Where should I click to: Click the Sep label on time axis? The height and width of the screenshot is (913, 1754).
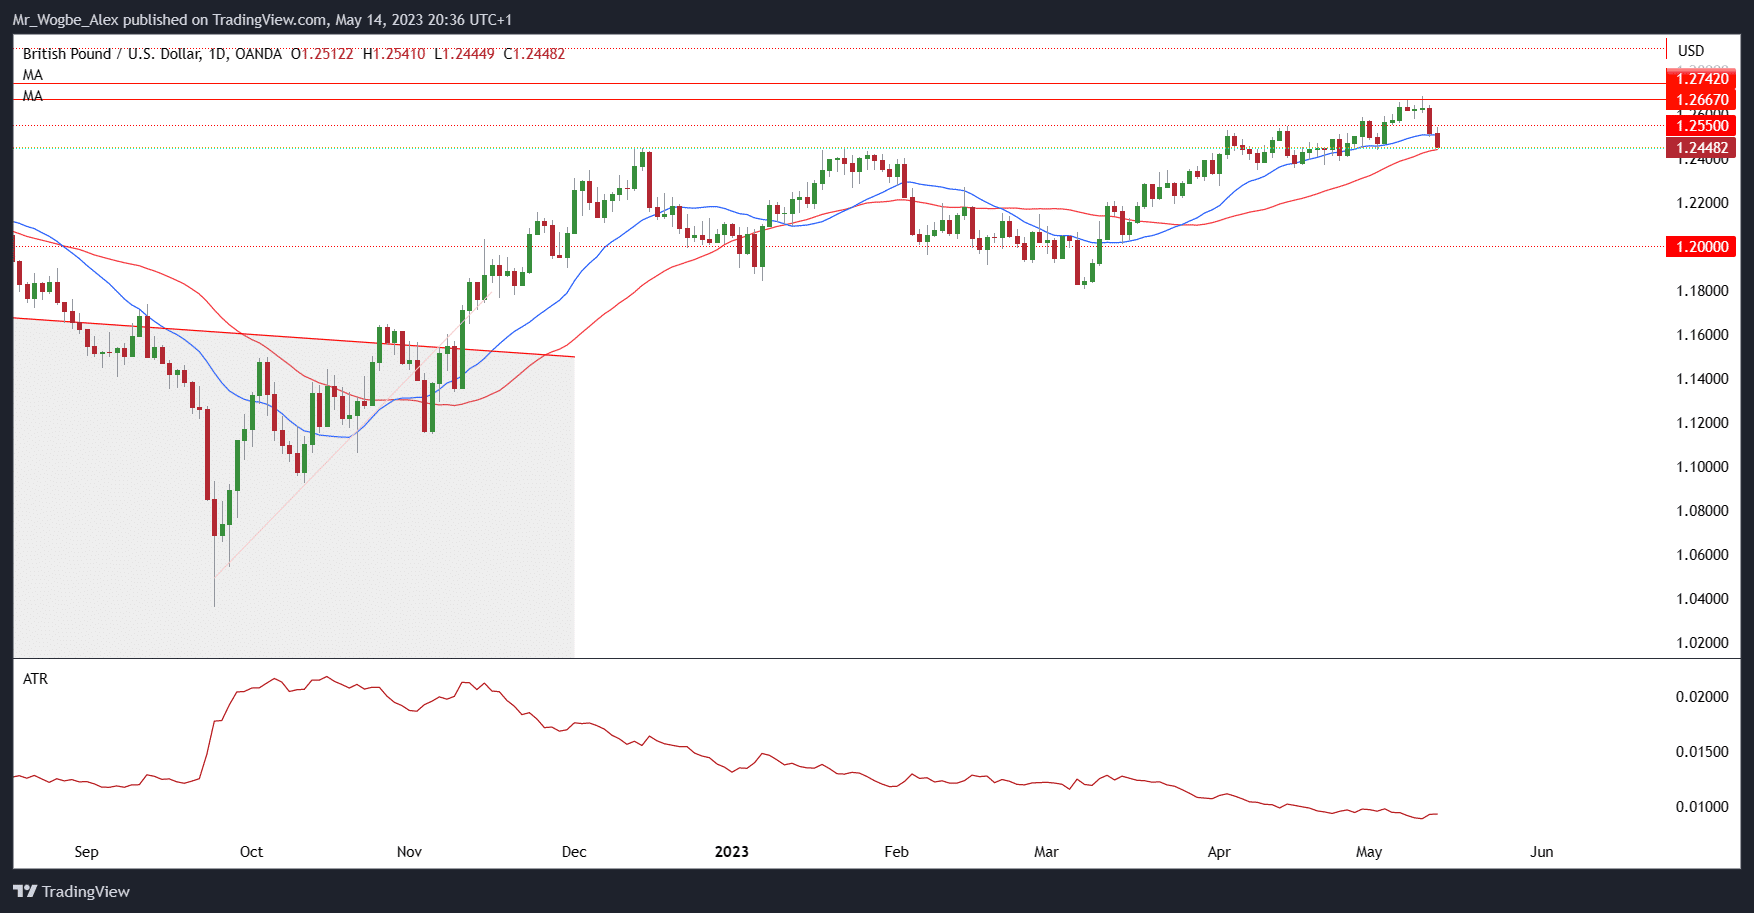[87, 852]
